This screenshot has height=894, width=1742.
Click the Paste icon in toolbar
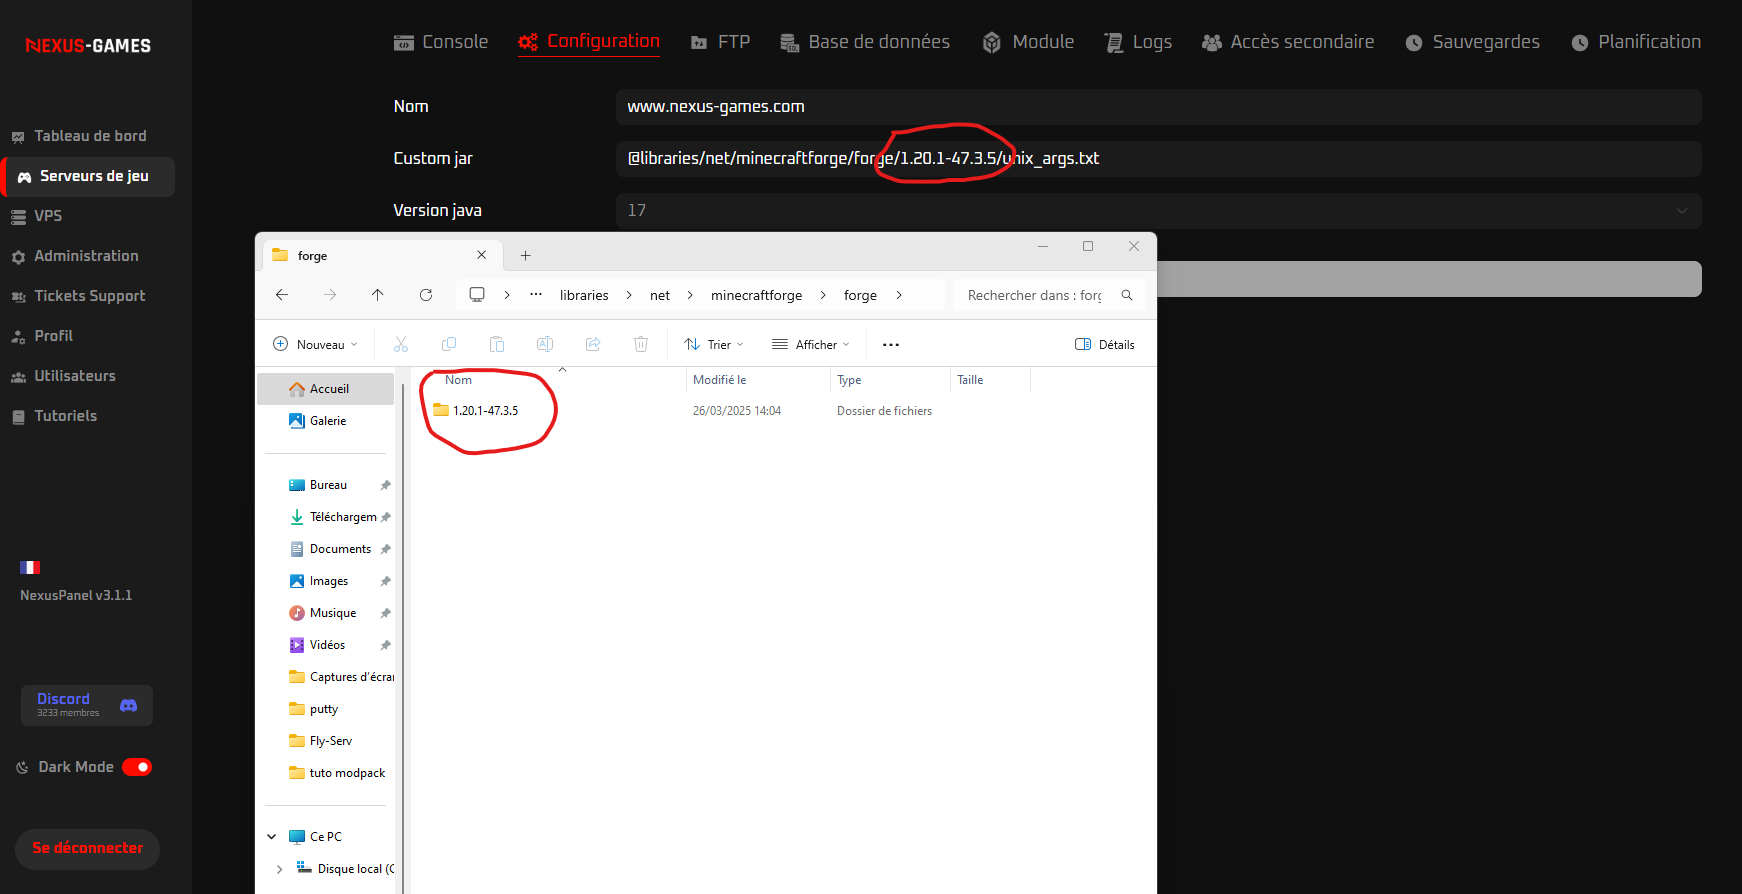click(497, 344)
